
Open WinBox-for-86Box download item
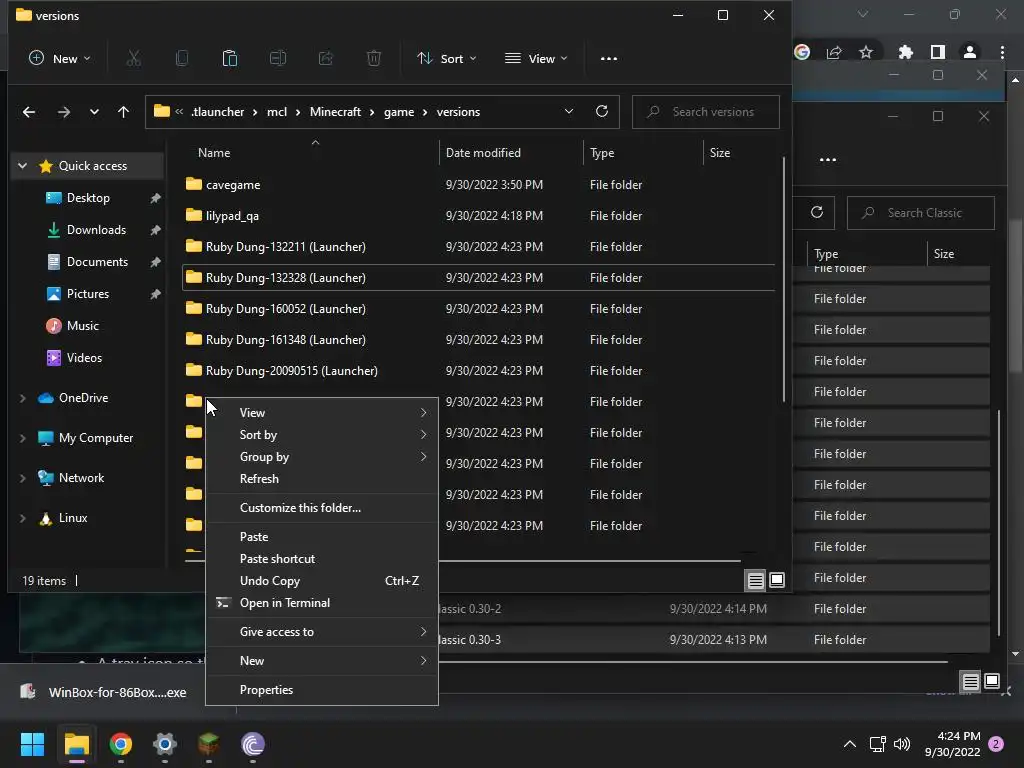[x=103, y=692]
